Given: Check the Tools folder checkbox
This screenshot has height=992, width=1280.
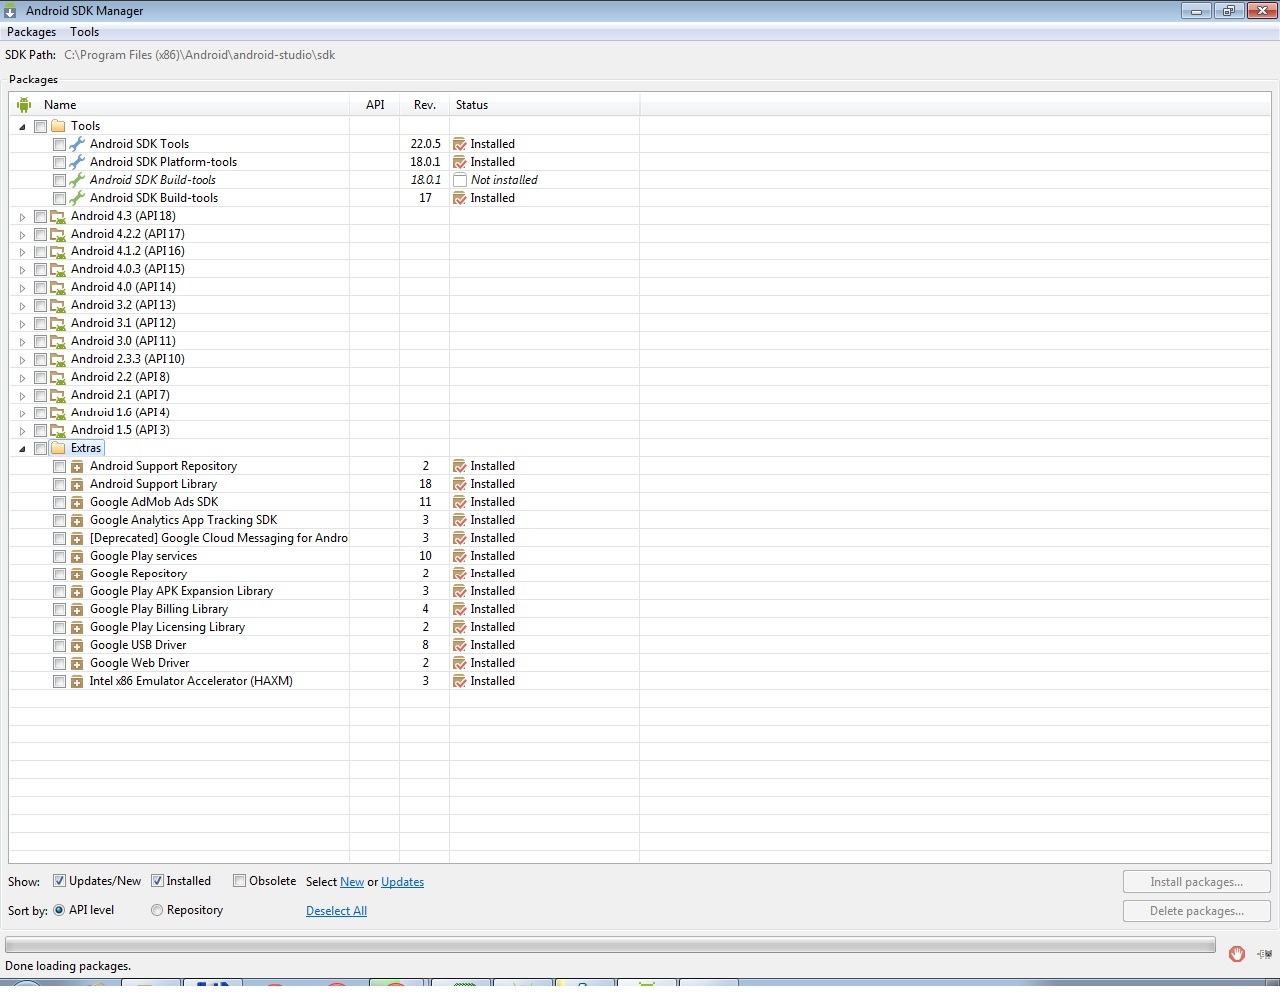Looking at the screenshot, I should pyautogui.click(x=41, y=127).
